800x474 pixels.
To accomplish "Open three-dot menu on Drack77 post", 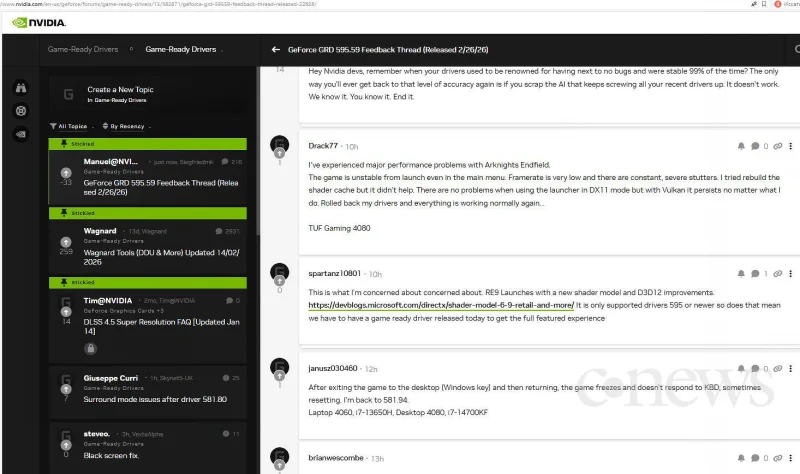I will (x=790, y=146).
